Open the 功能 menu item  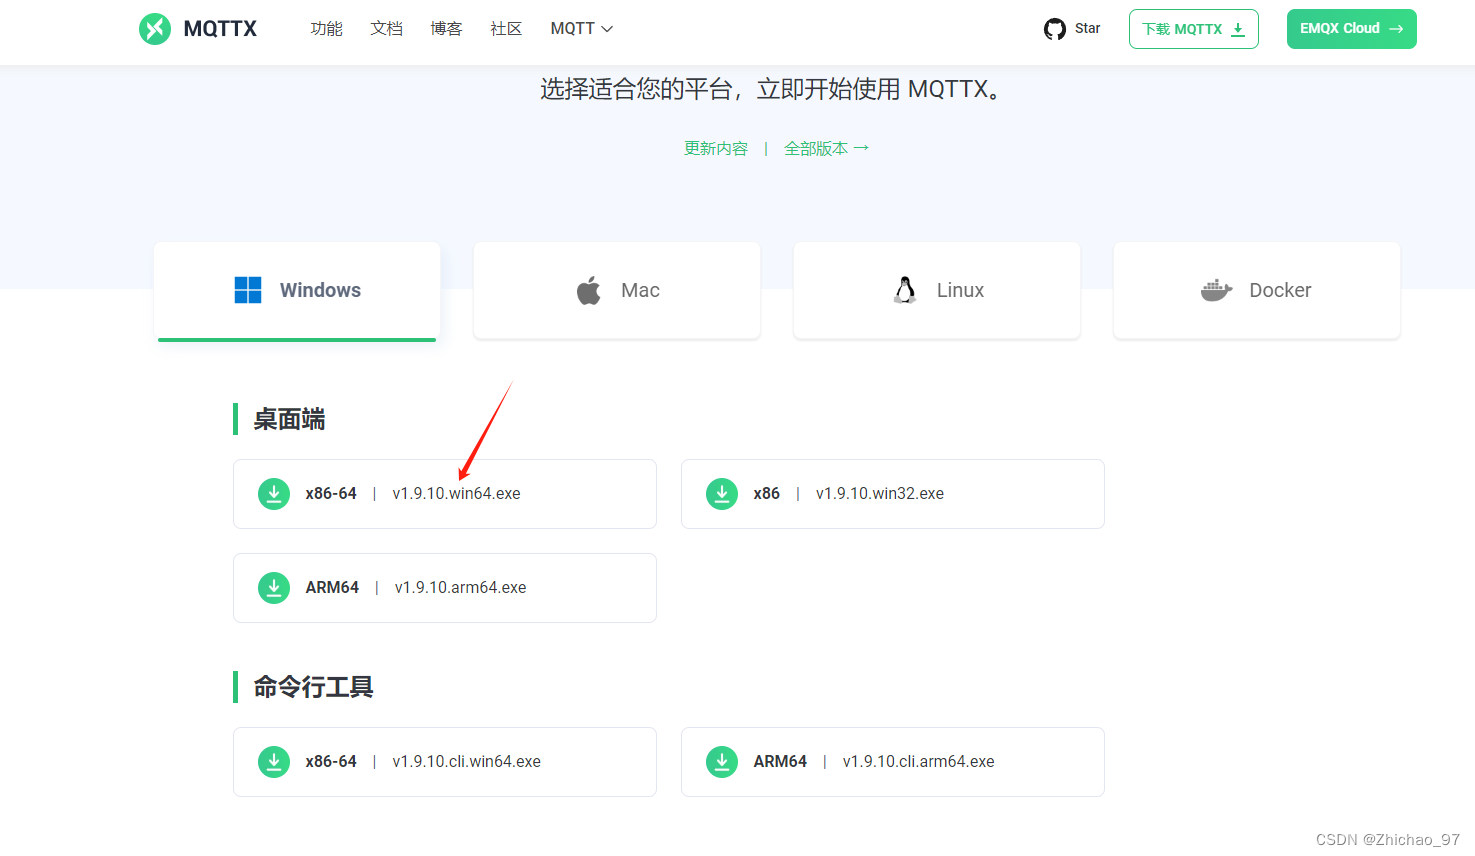tap(326, 29)
